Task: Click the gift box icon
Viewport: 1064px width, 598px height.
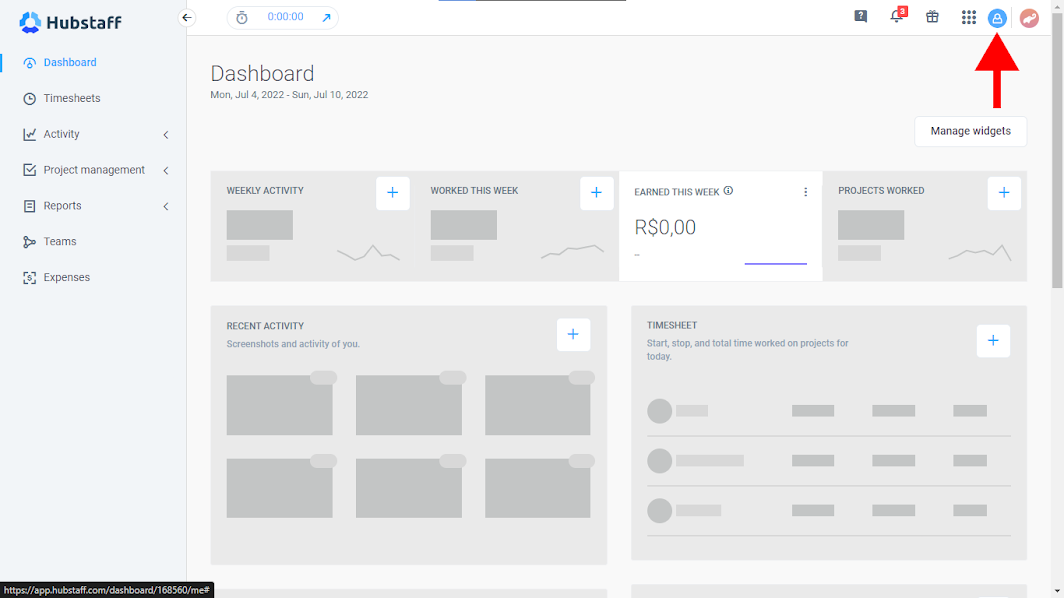Action: coord(932,17)
